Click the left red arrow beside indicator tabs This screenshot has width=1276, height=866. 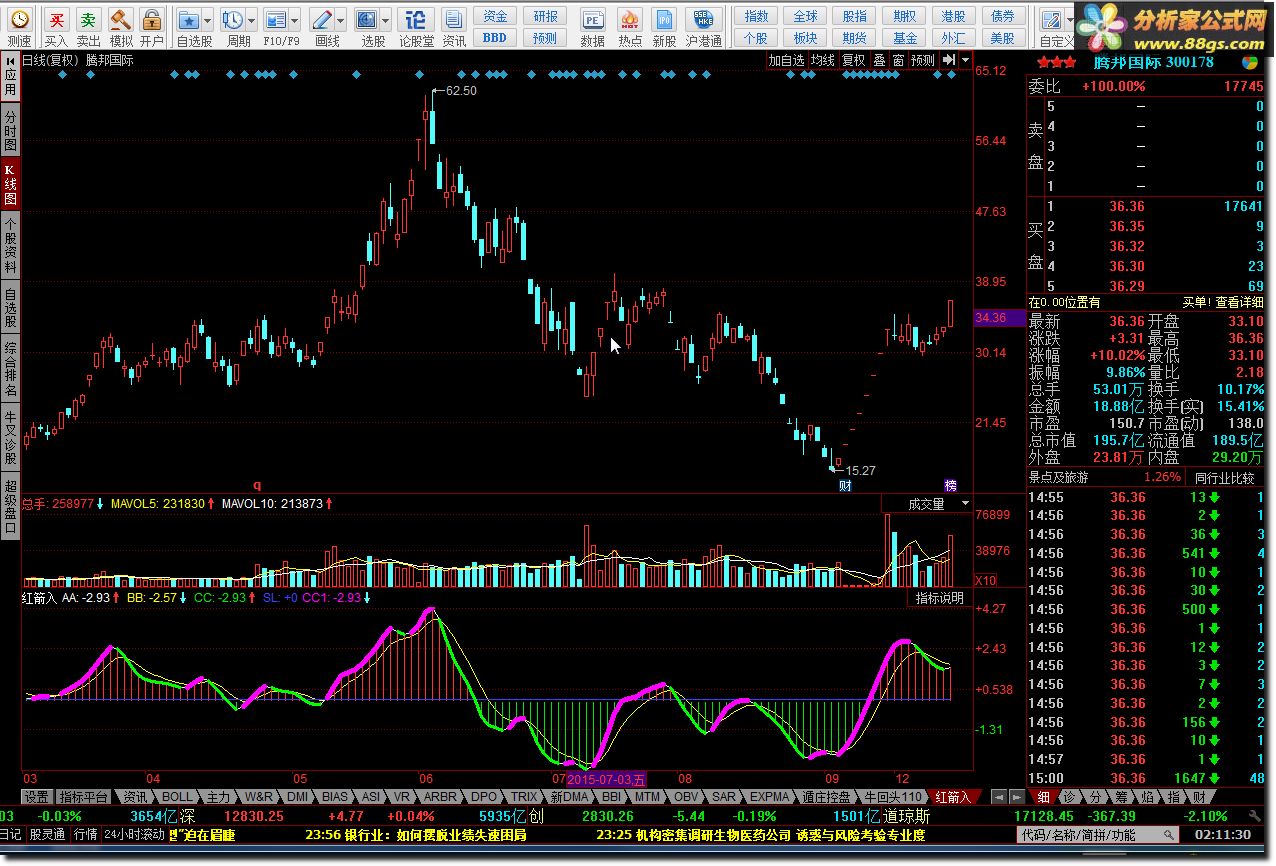pos(998,797)
